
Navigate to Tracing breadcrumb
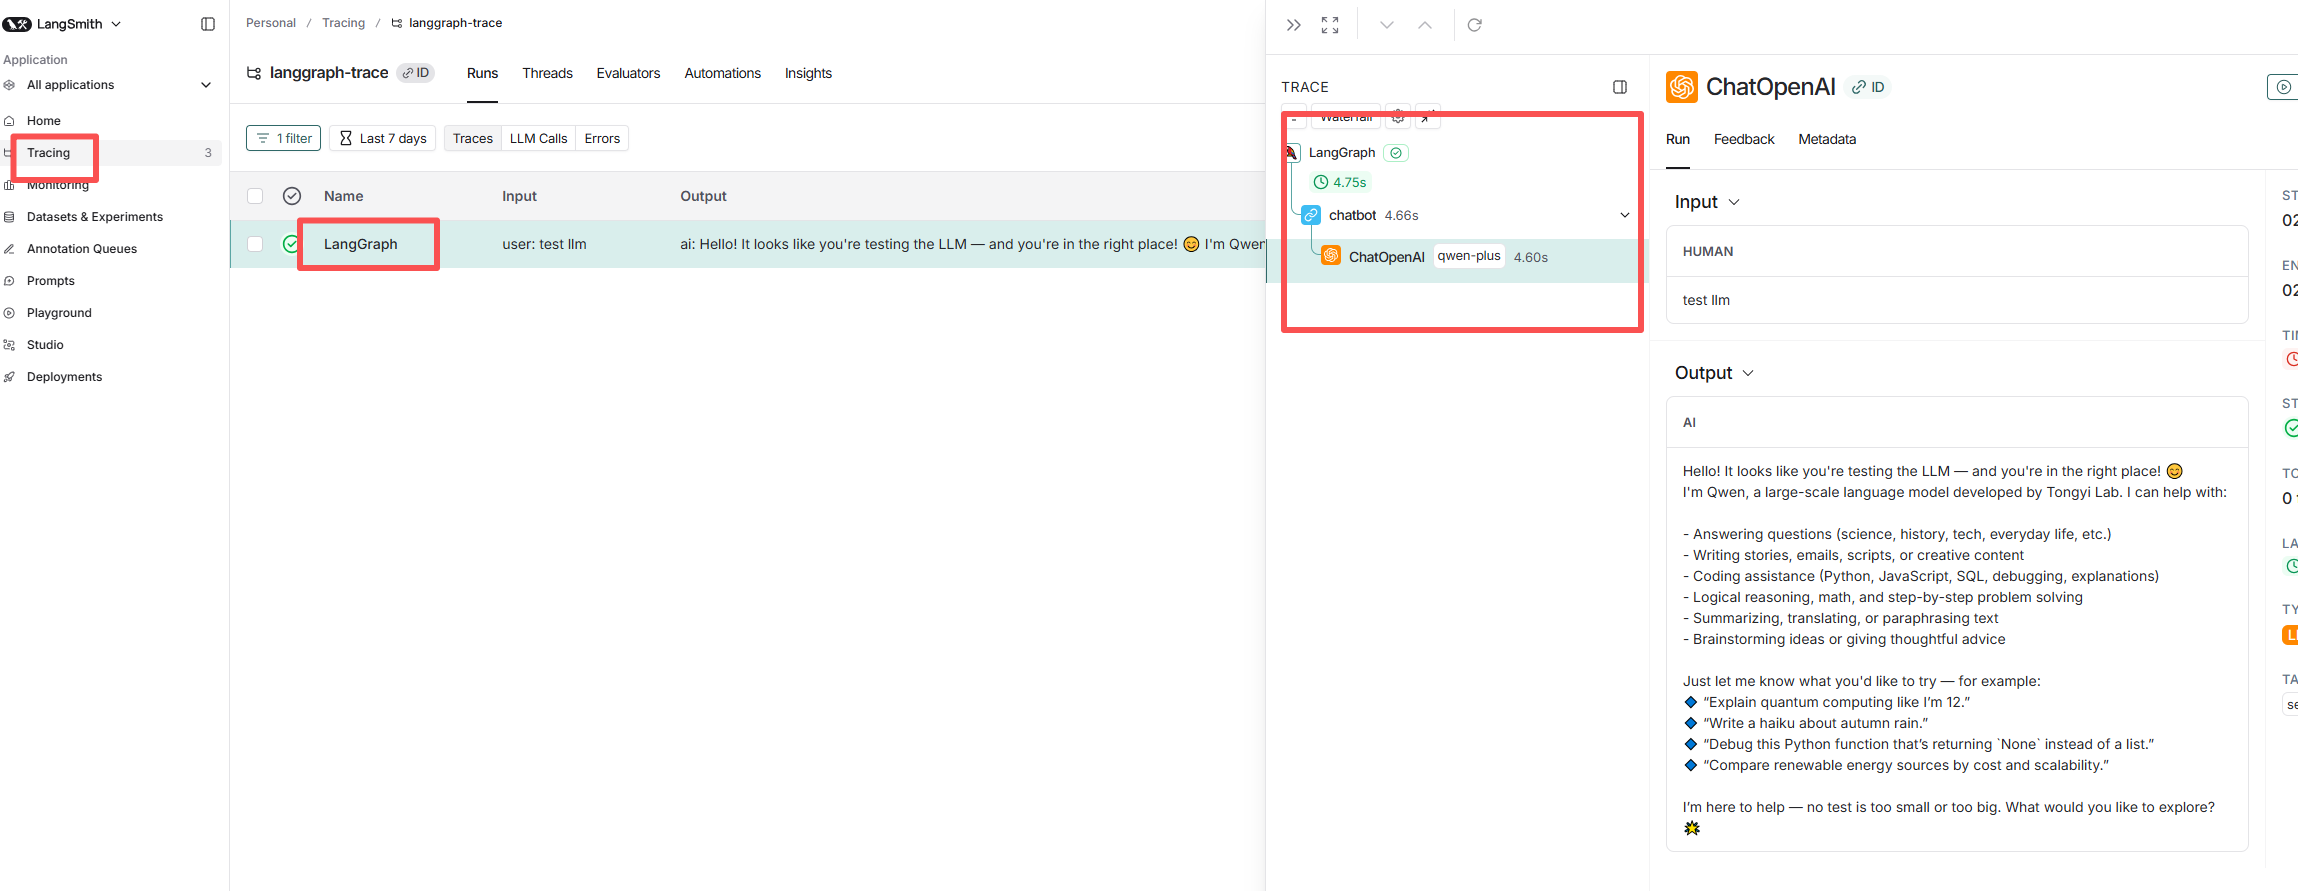[343, 23]
